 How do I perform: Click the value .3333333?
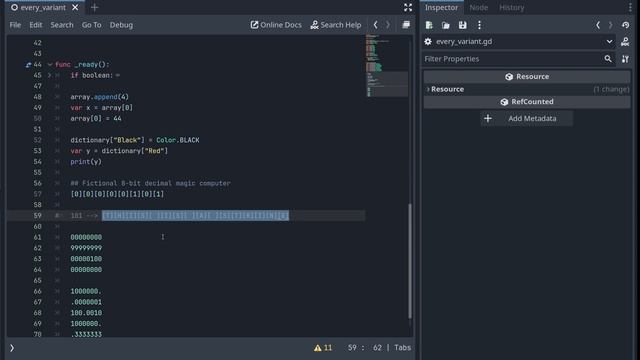pyautogui.click(x=86, y=334)
